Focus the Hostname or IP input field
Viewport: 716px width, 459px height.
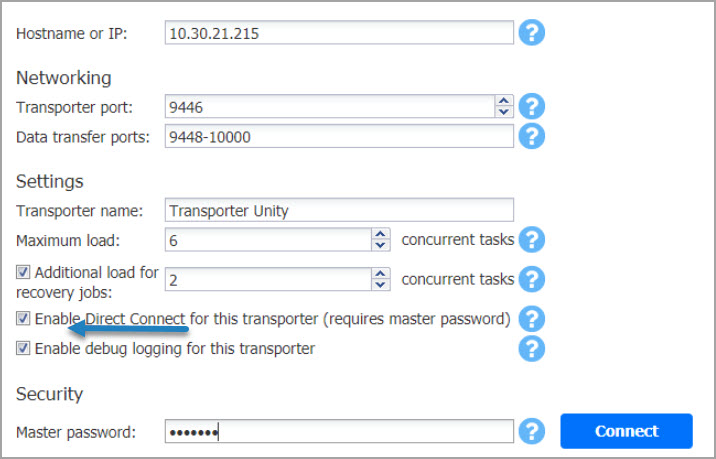pyautogui.click(x=339, y=33)
